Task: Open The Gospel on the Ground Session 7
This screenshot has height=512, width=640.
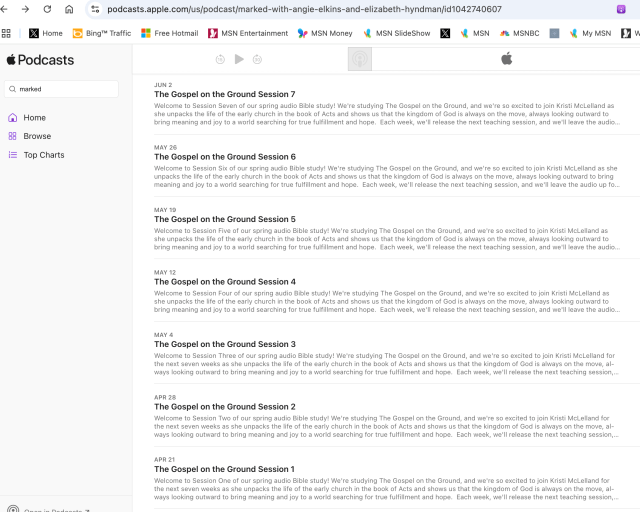Action: click(x=224, y=94)
